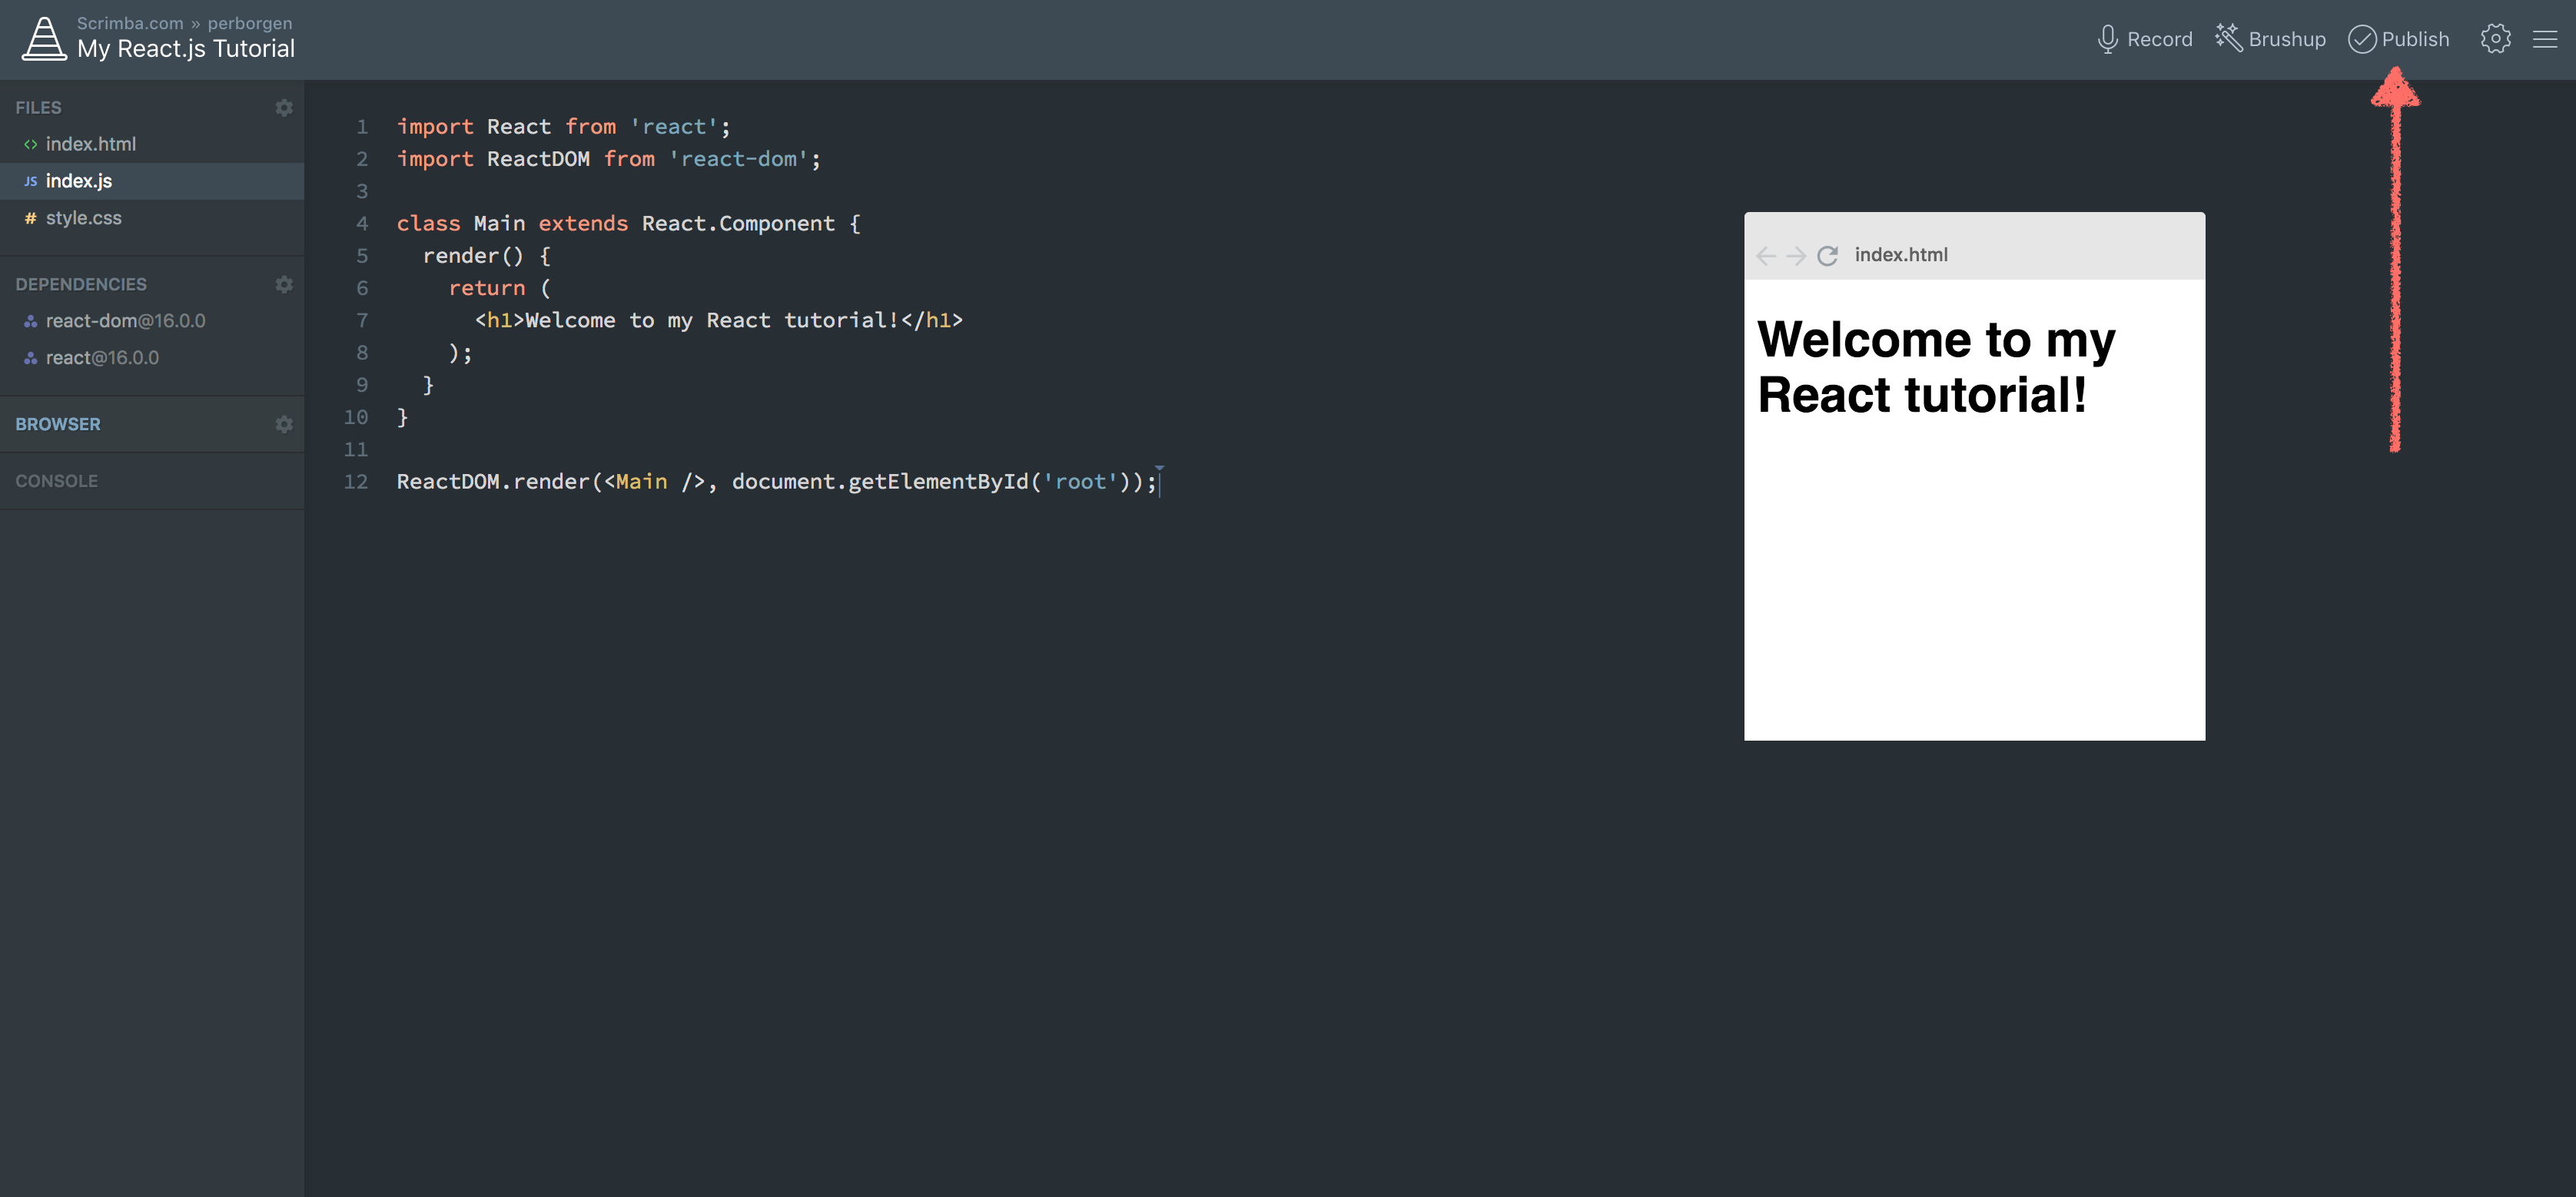
Task: Go back in preview browser
Action: 1766,256
